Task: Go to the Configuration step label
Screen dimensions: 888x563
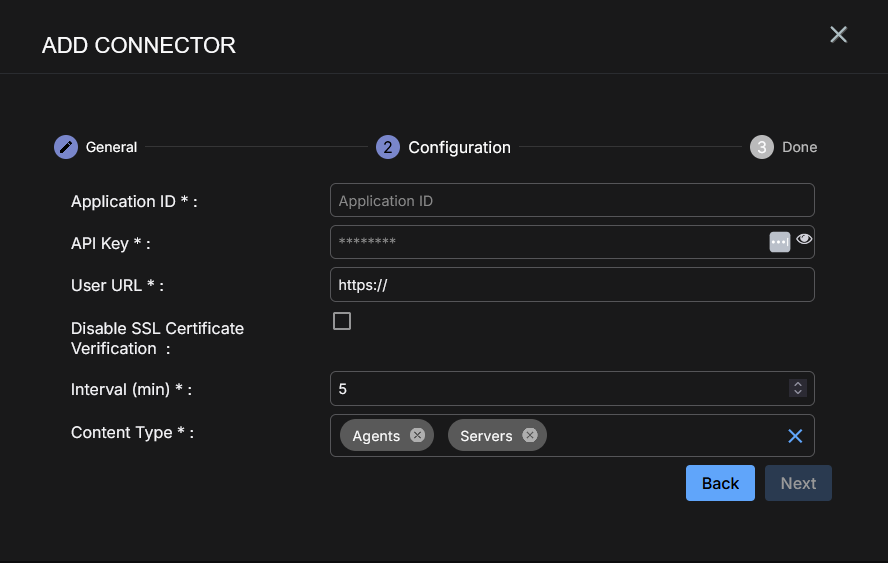Action: click(459, 147)
